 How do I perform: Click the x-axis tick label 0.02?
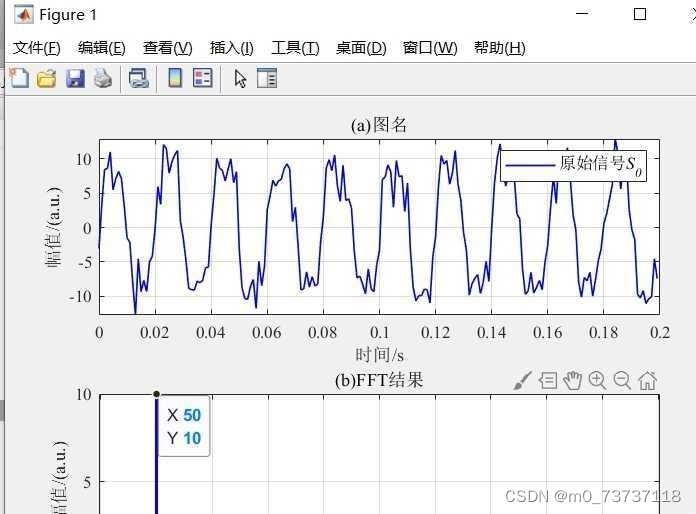coord(154,332)
